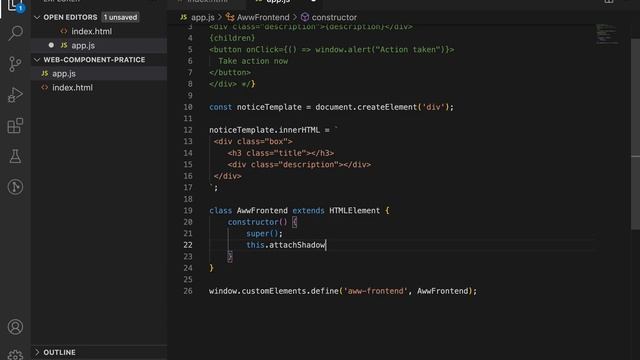Click line number 26 in the gutter
Screen dimensions: 640x360
188,291
